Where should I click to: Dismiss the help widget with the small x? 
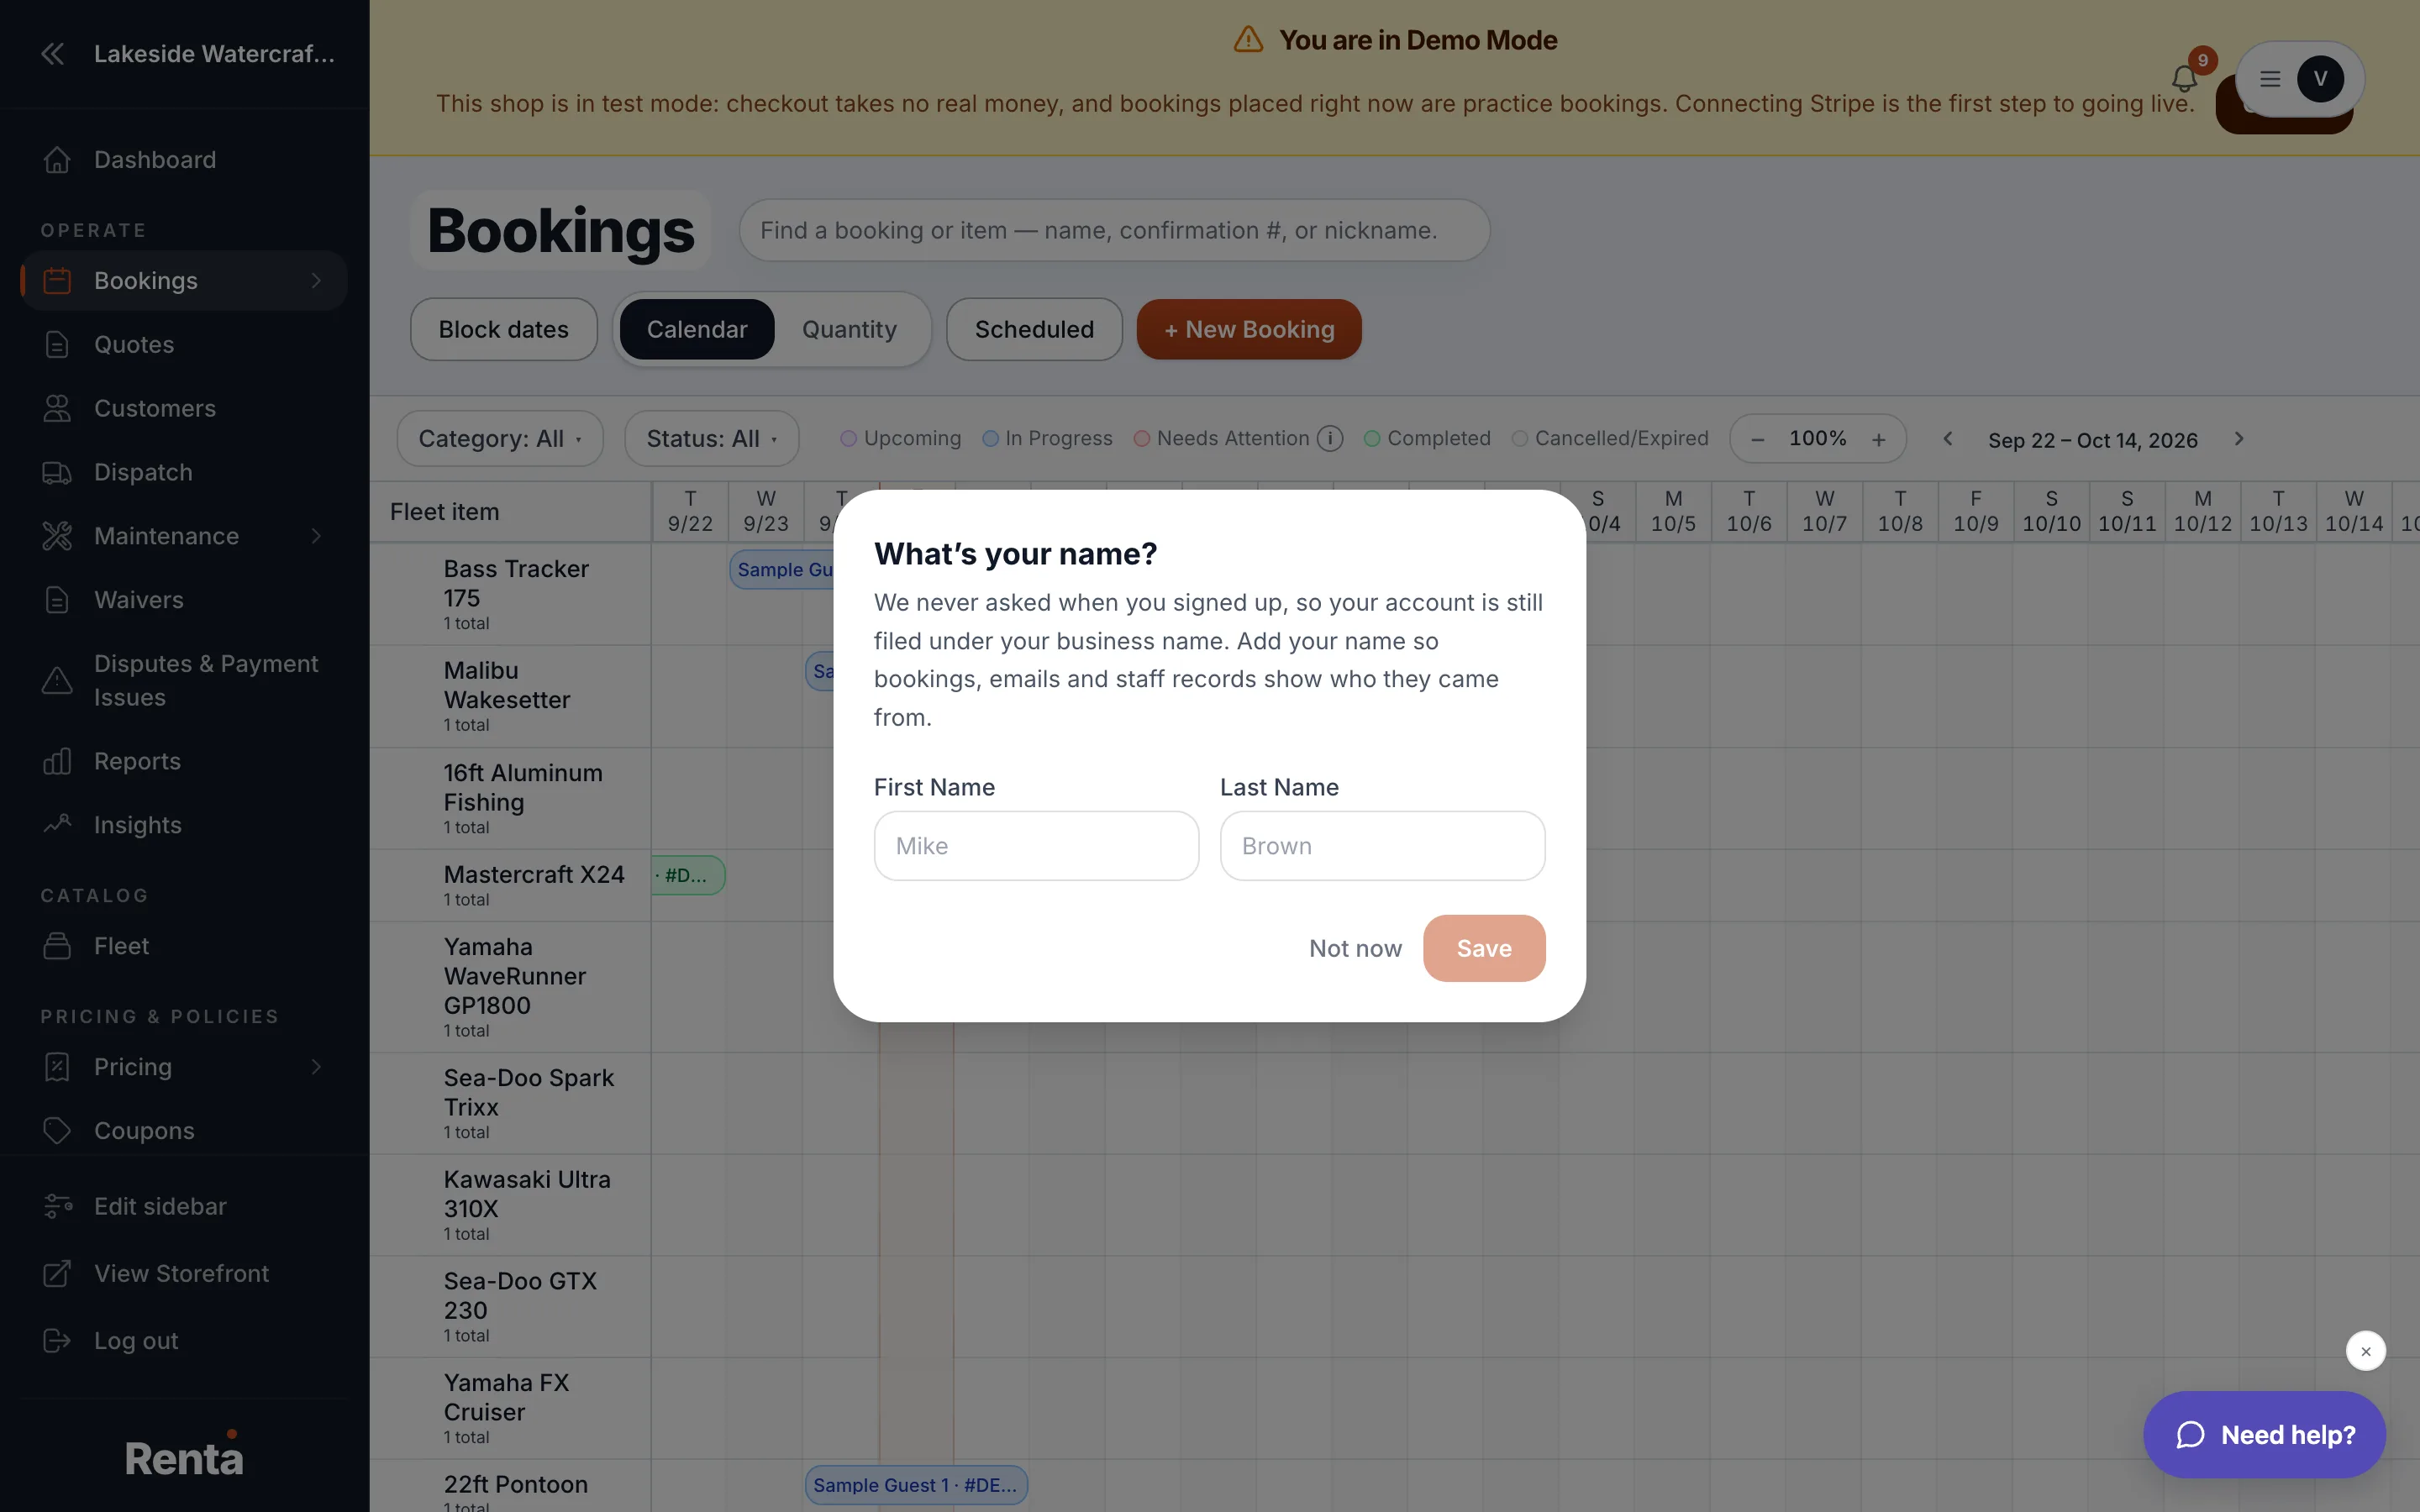point(2365,1351)
